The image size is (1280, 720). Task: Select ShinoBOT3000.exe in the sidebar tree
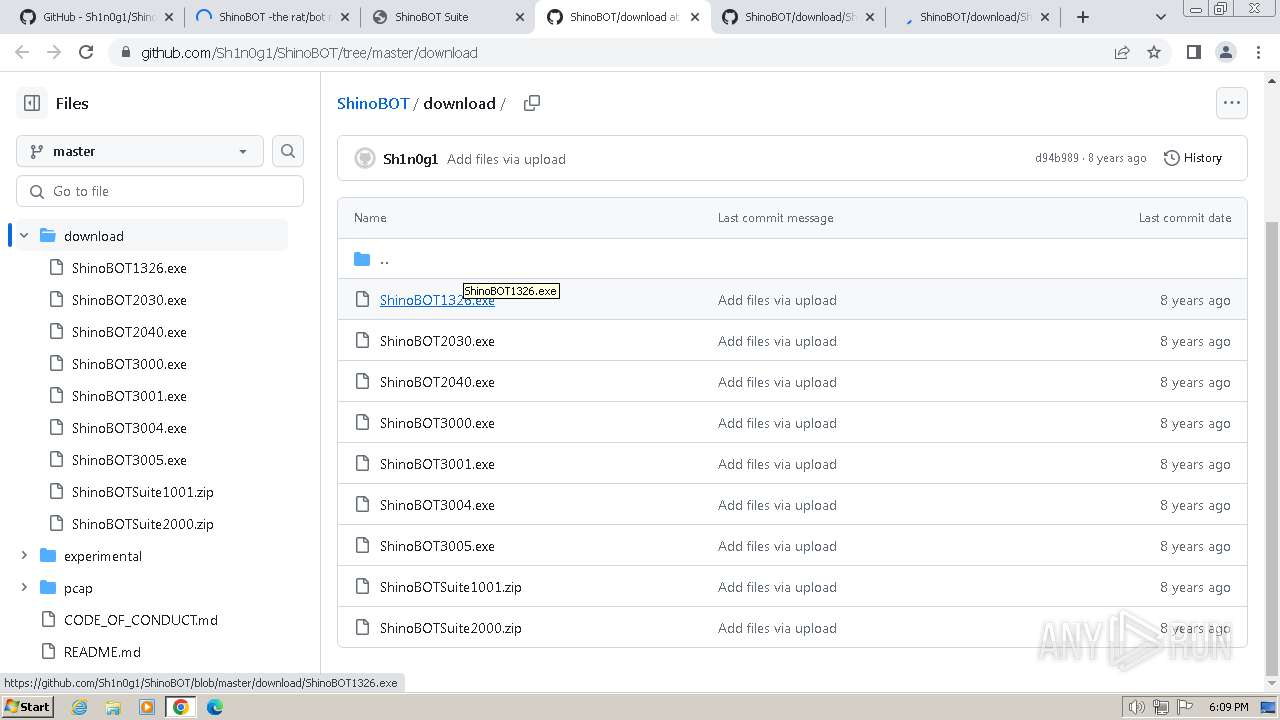point(129,364)
